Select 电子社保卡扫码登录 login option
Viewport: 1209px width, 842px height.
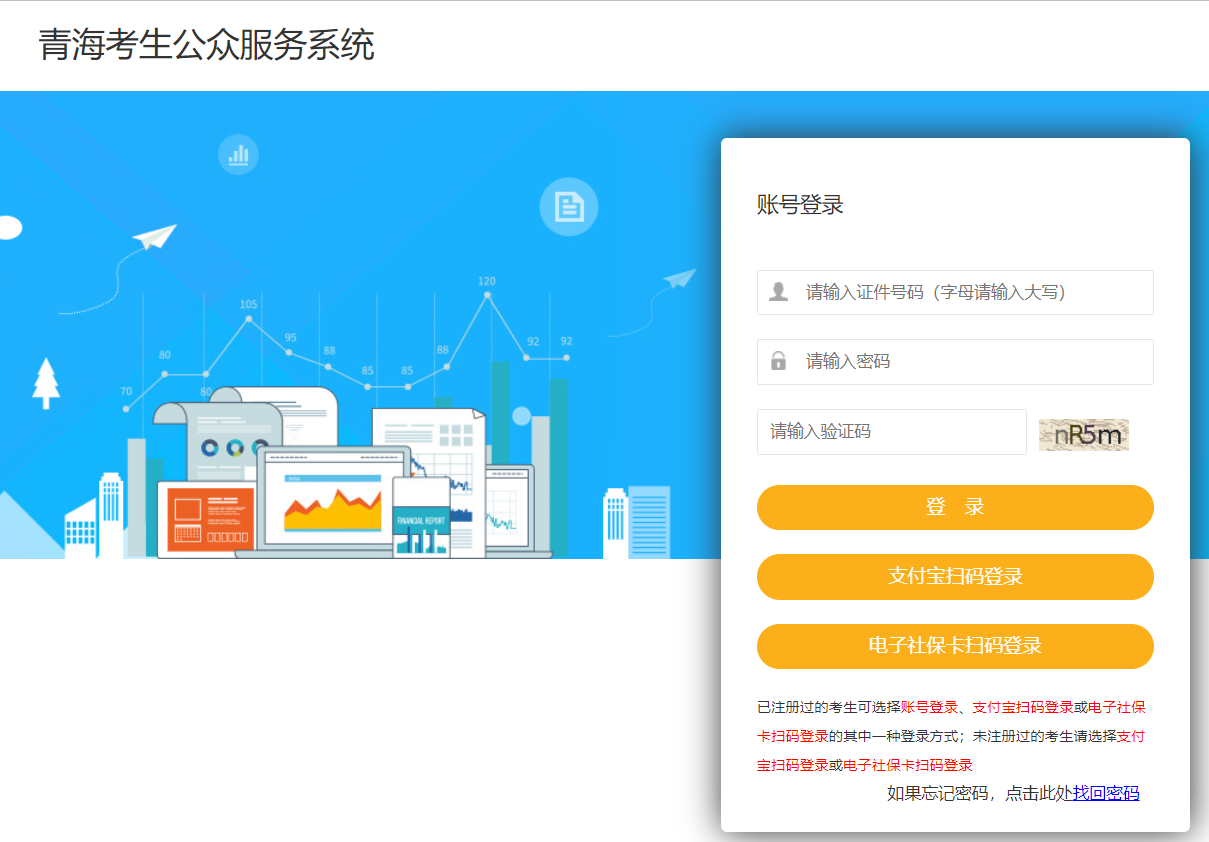click(955, 646)
